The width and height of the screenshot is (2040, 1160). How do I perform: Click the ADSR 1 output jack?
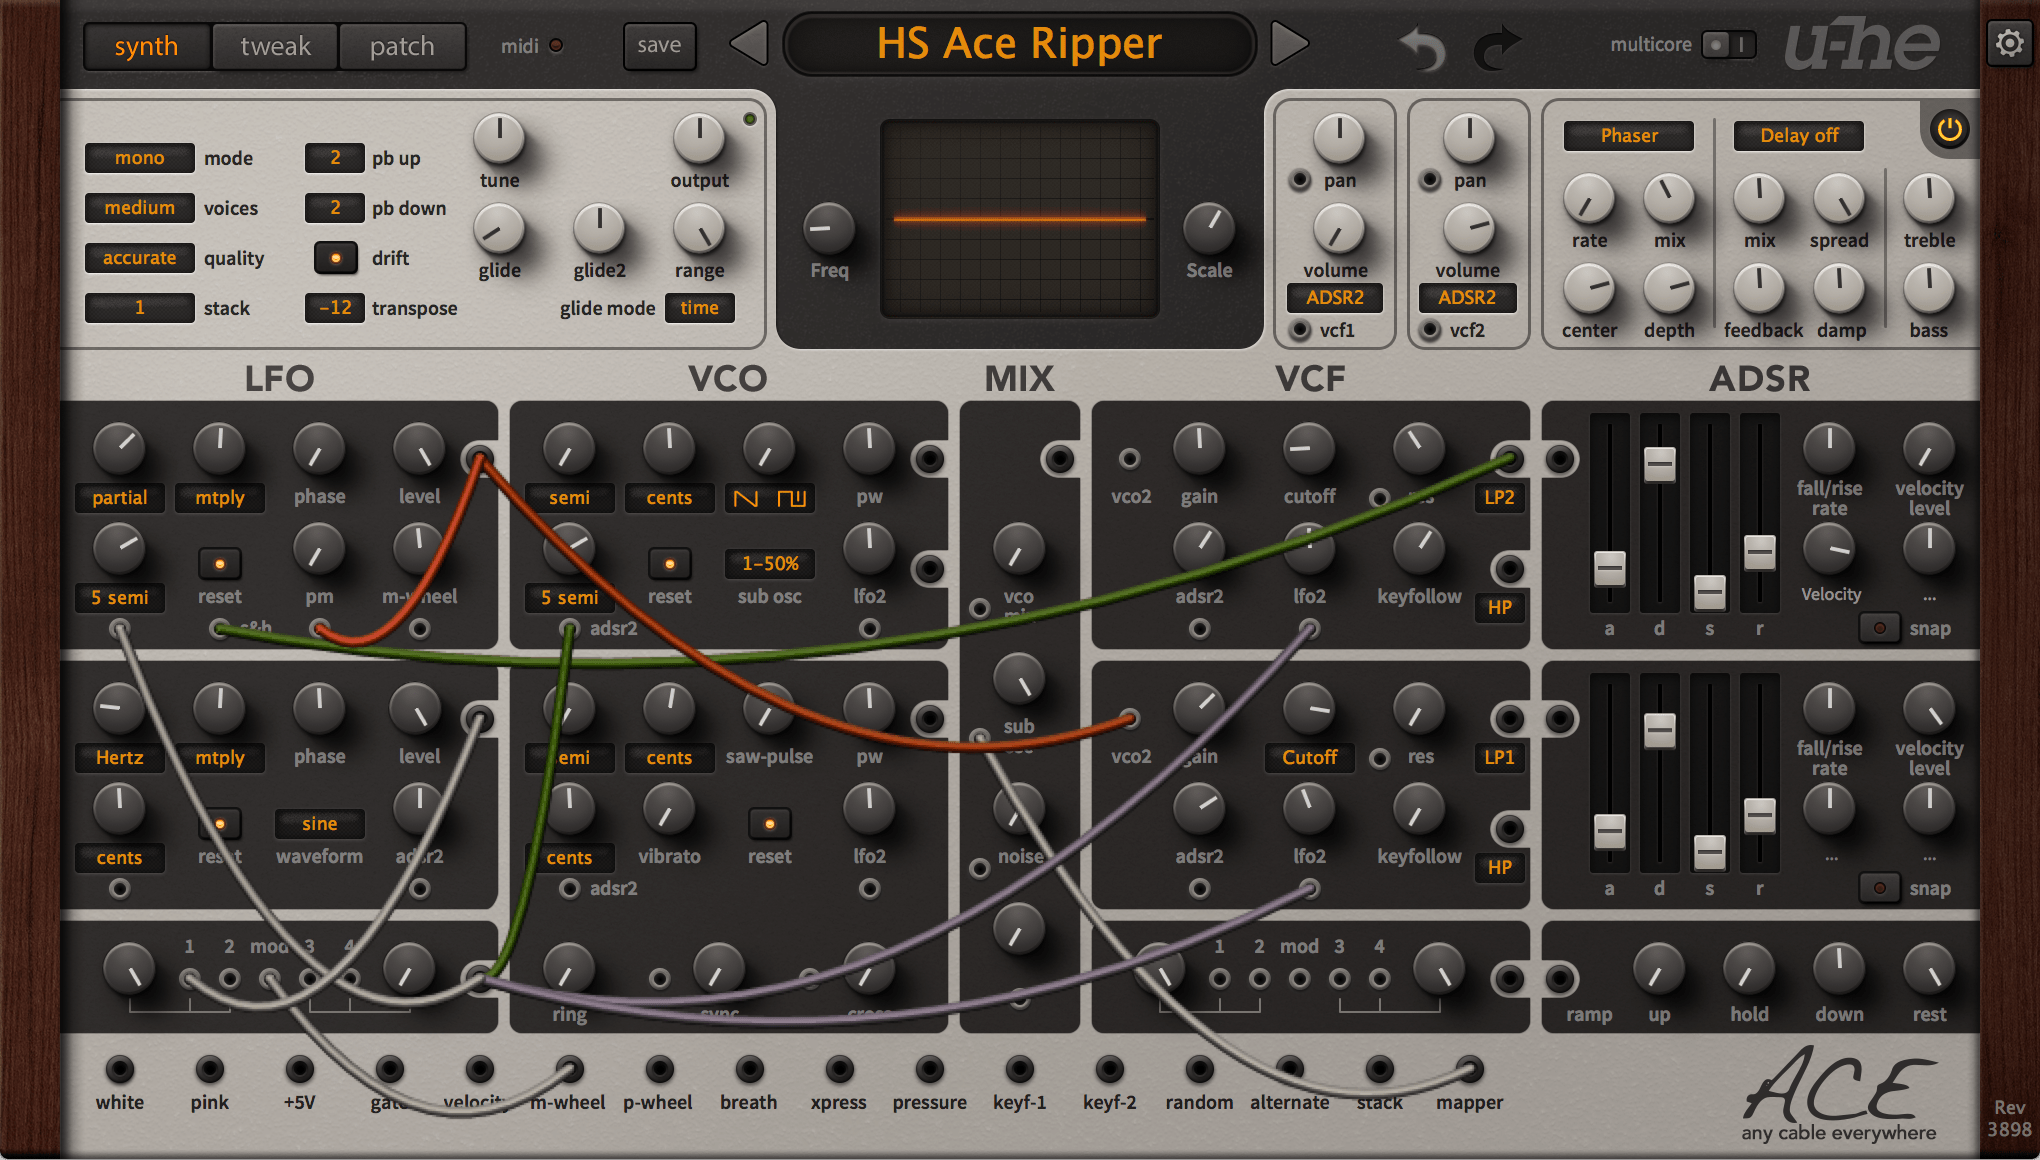1560,459
